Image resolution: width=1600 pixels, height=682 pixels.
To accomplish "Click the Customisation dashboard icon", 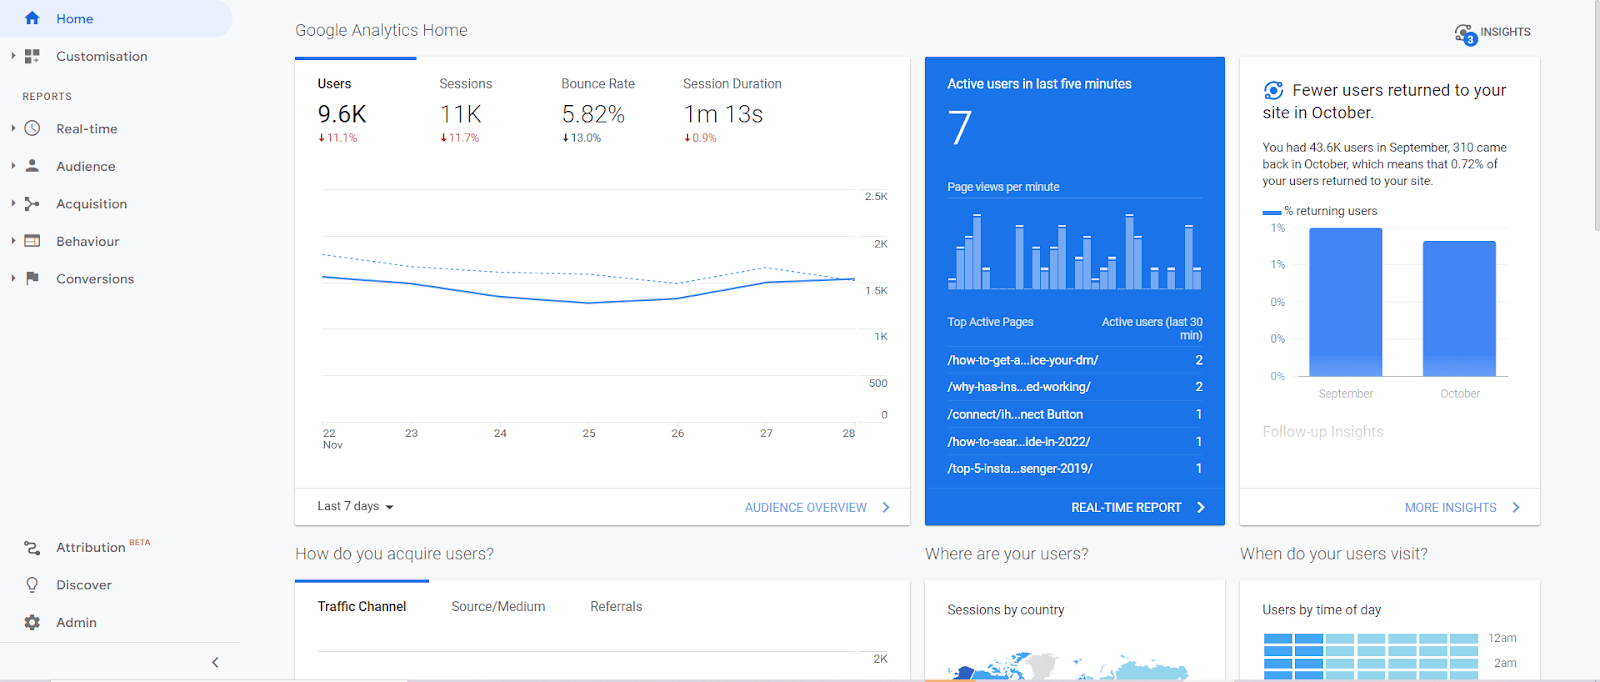I will pyautogui.click(x=32, y=56).
